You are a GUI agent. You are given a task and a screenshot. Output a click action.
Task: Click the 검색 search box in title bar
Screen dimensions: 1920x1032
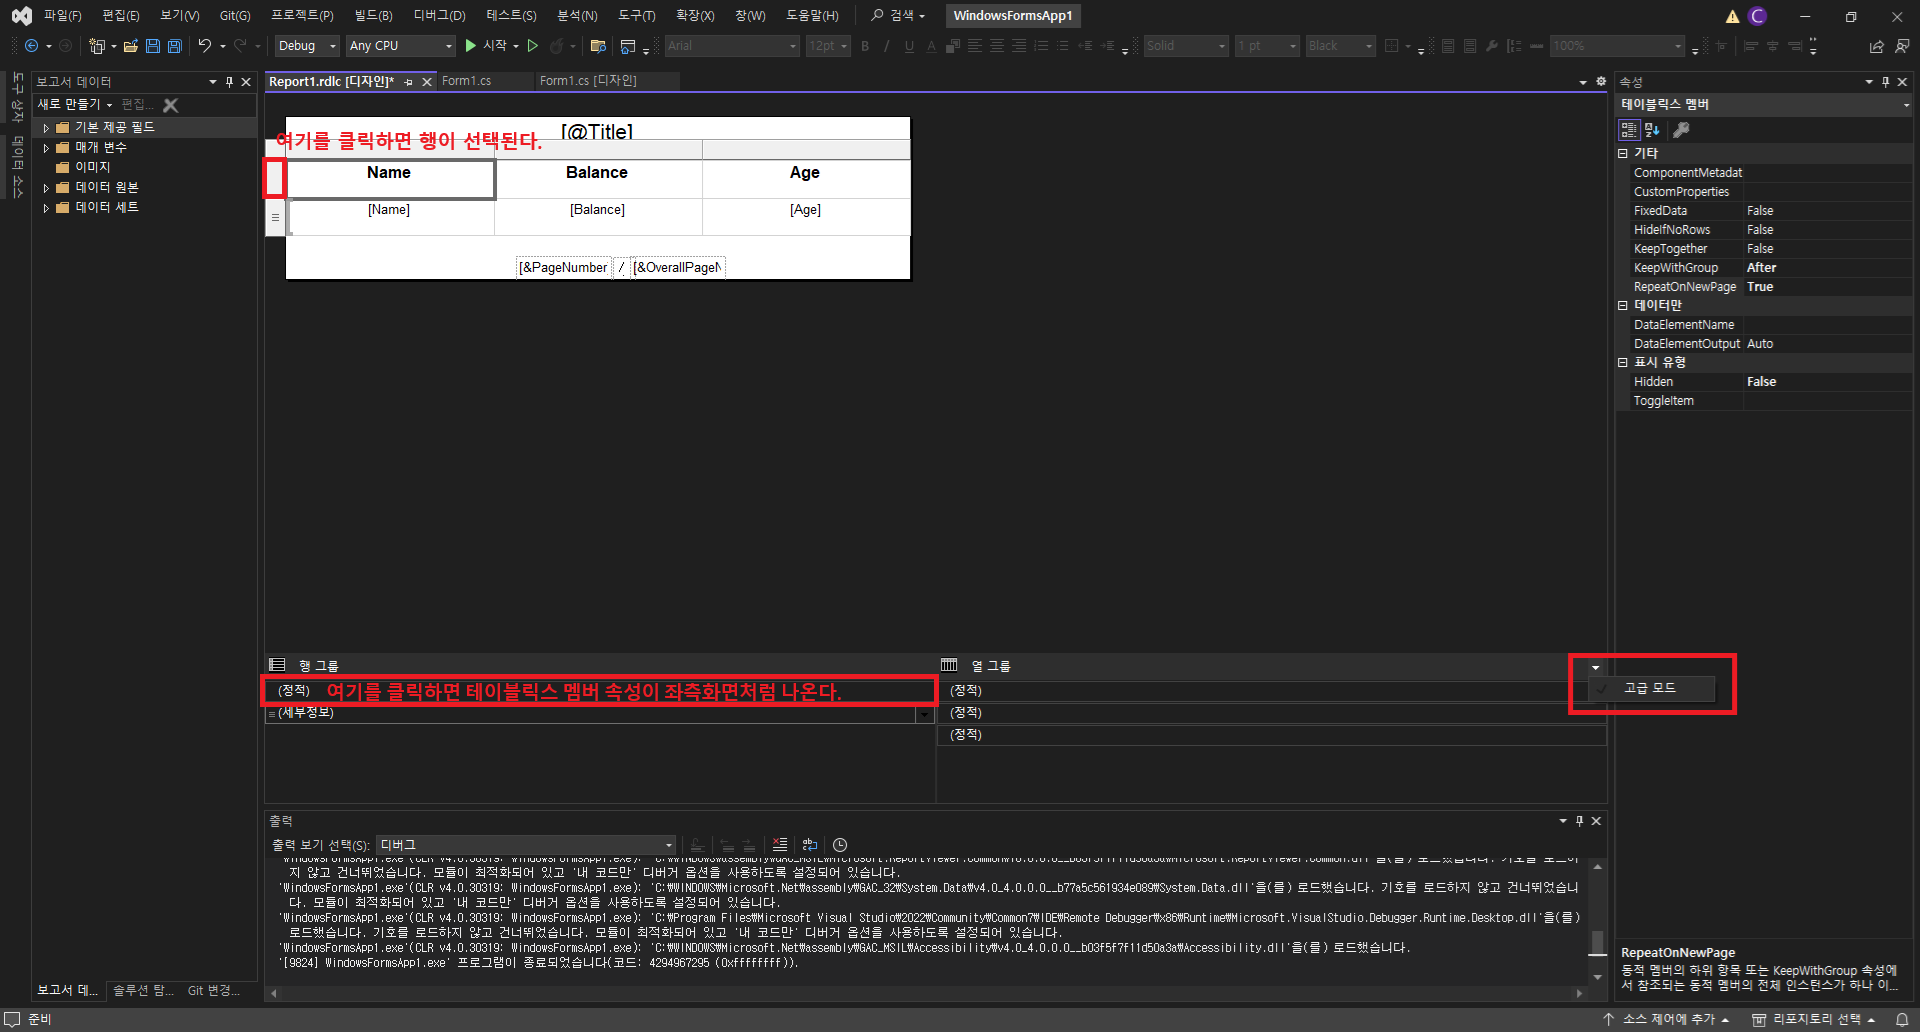click(x=898, y=16)
